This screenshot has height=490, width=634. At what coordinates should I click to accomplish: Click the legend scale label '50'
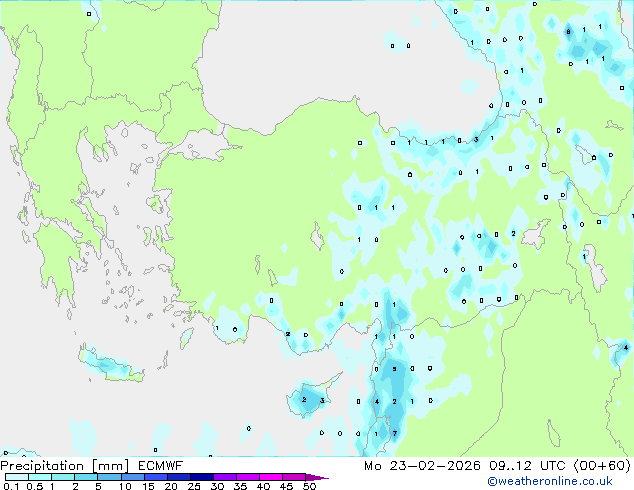(309, 486)
